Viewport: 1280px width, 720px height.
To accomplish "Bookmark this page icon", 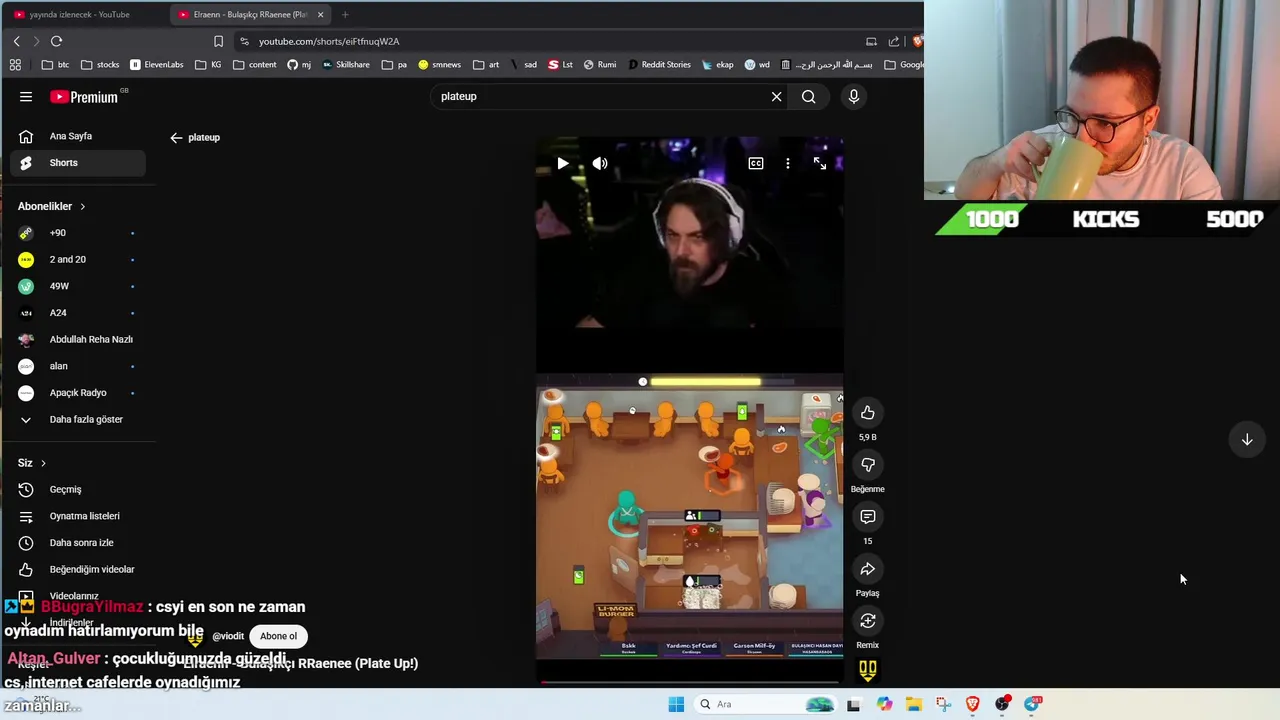I will pos(218,41).
